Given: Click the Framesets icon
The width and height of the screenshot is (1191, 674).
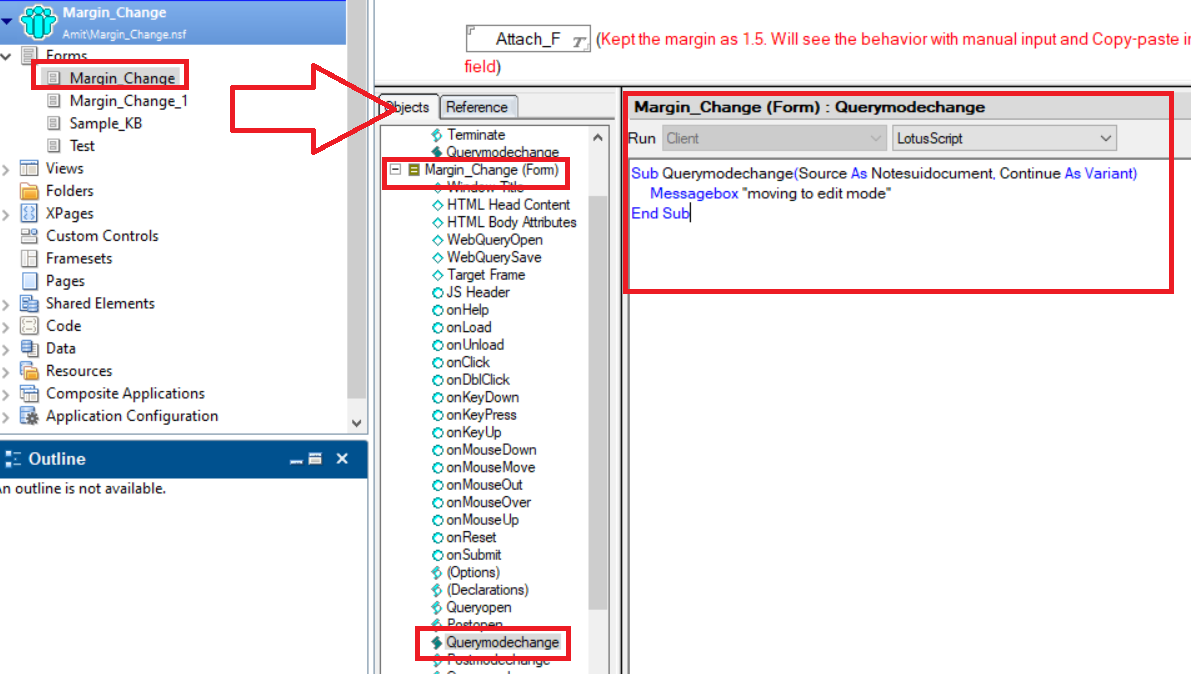Looking at the screenshot, I should 29,258.
